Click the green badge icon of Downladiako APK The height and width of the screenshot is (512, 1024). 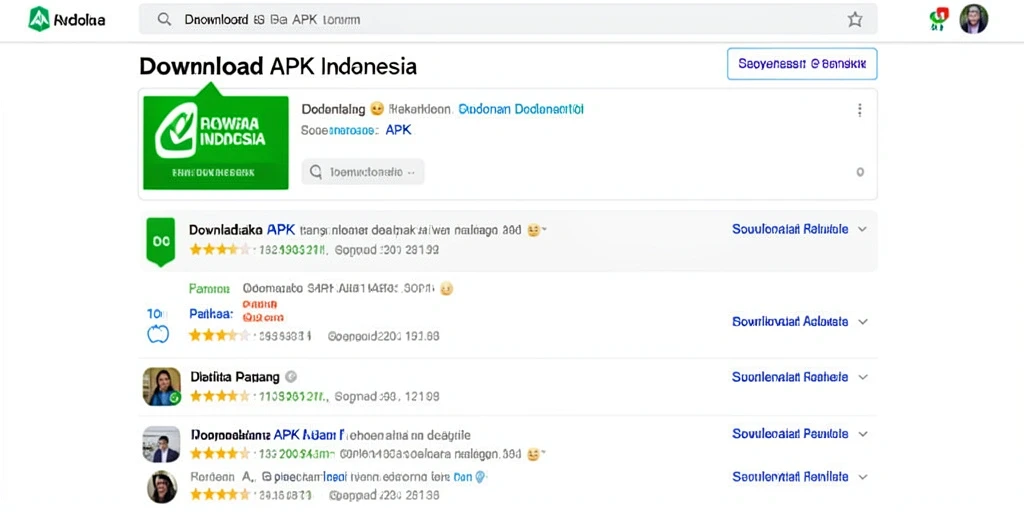click(x=161, y=241)
